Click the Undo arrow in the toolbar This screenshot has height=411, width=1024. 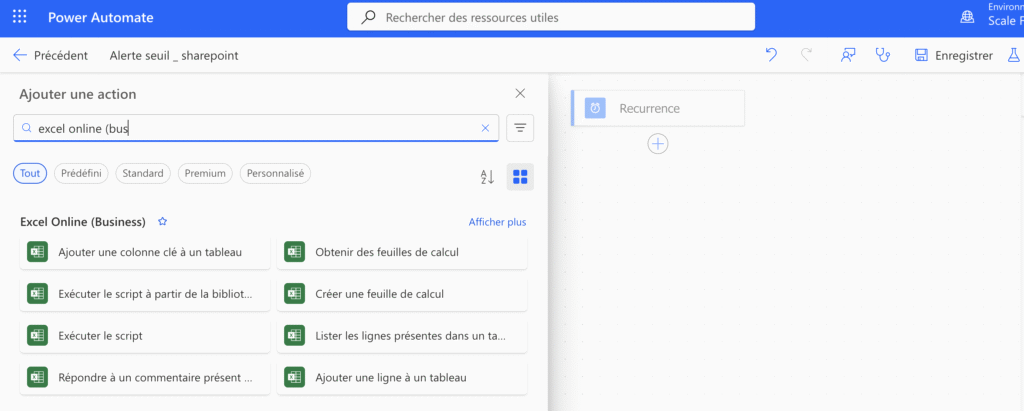coord(771,56)
